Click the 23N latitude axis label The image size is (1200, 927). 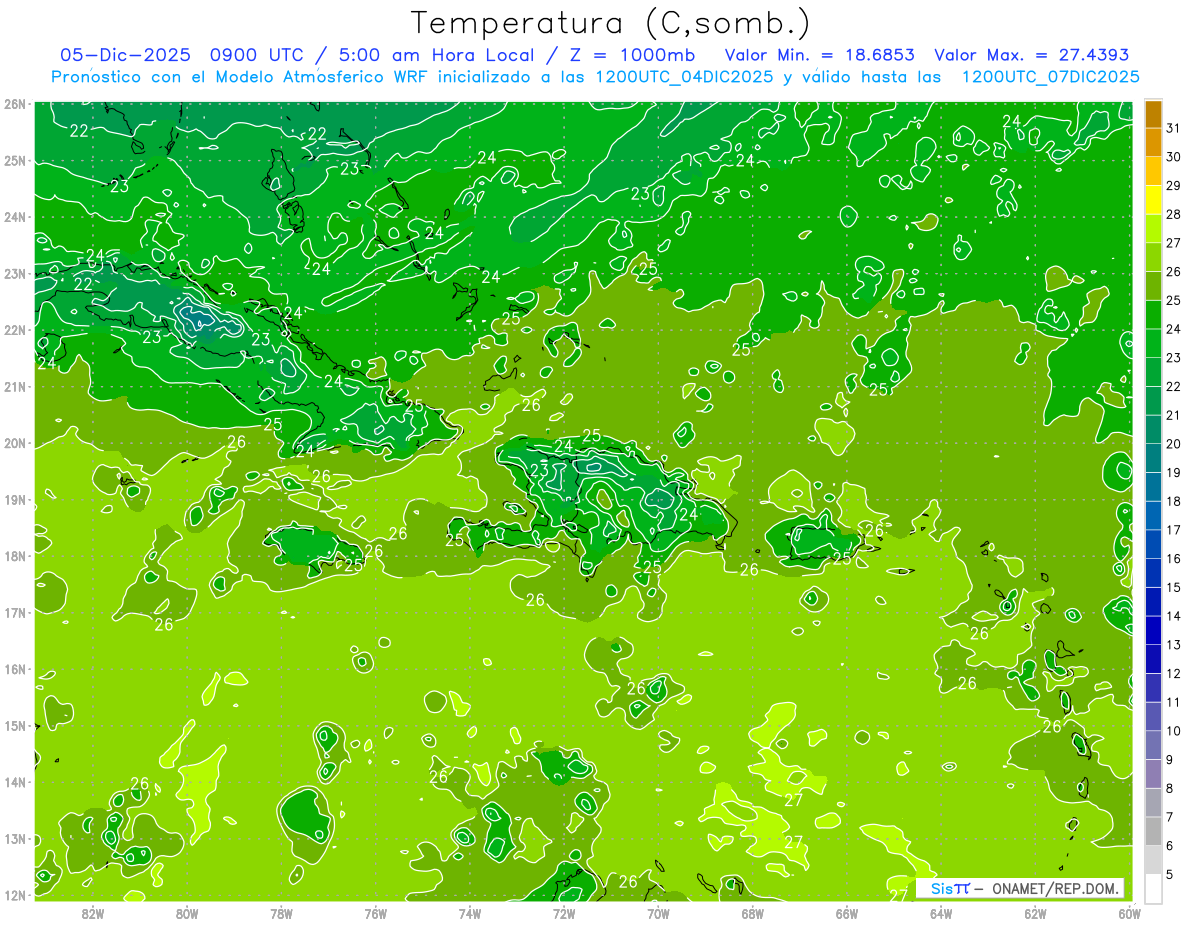[x=14, y=273]
